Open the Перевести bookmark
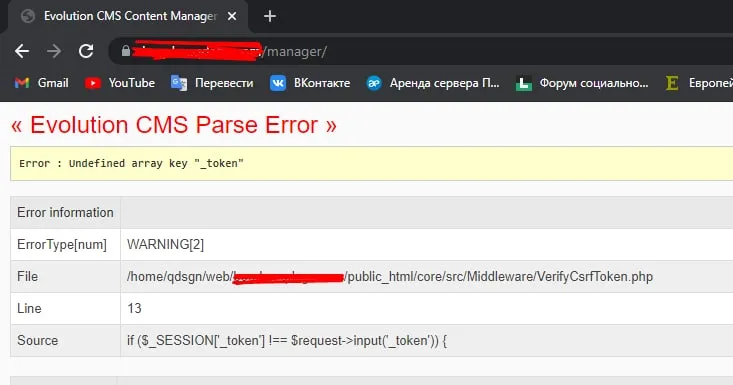This screenshot has height=385, width=733. pos(212,83)
